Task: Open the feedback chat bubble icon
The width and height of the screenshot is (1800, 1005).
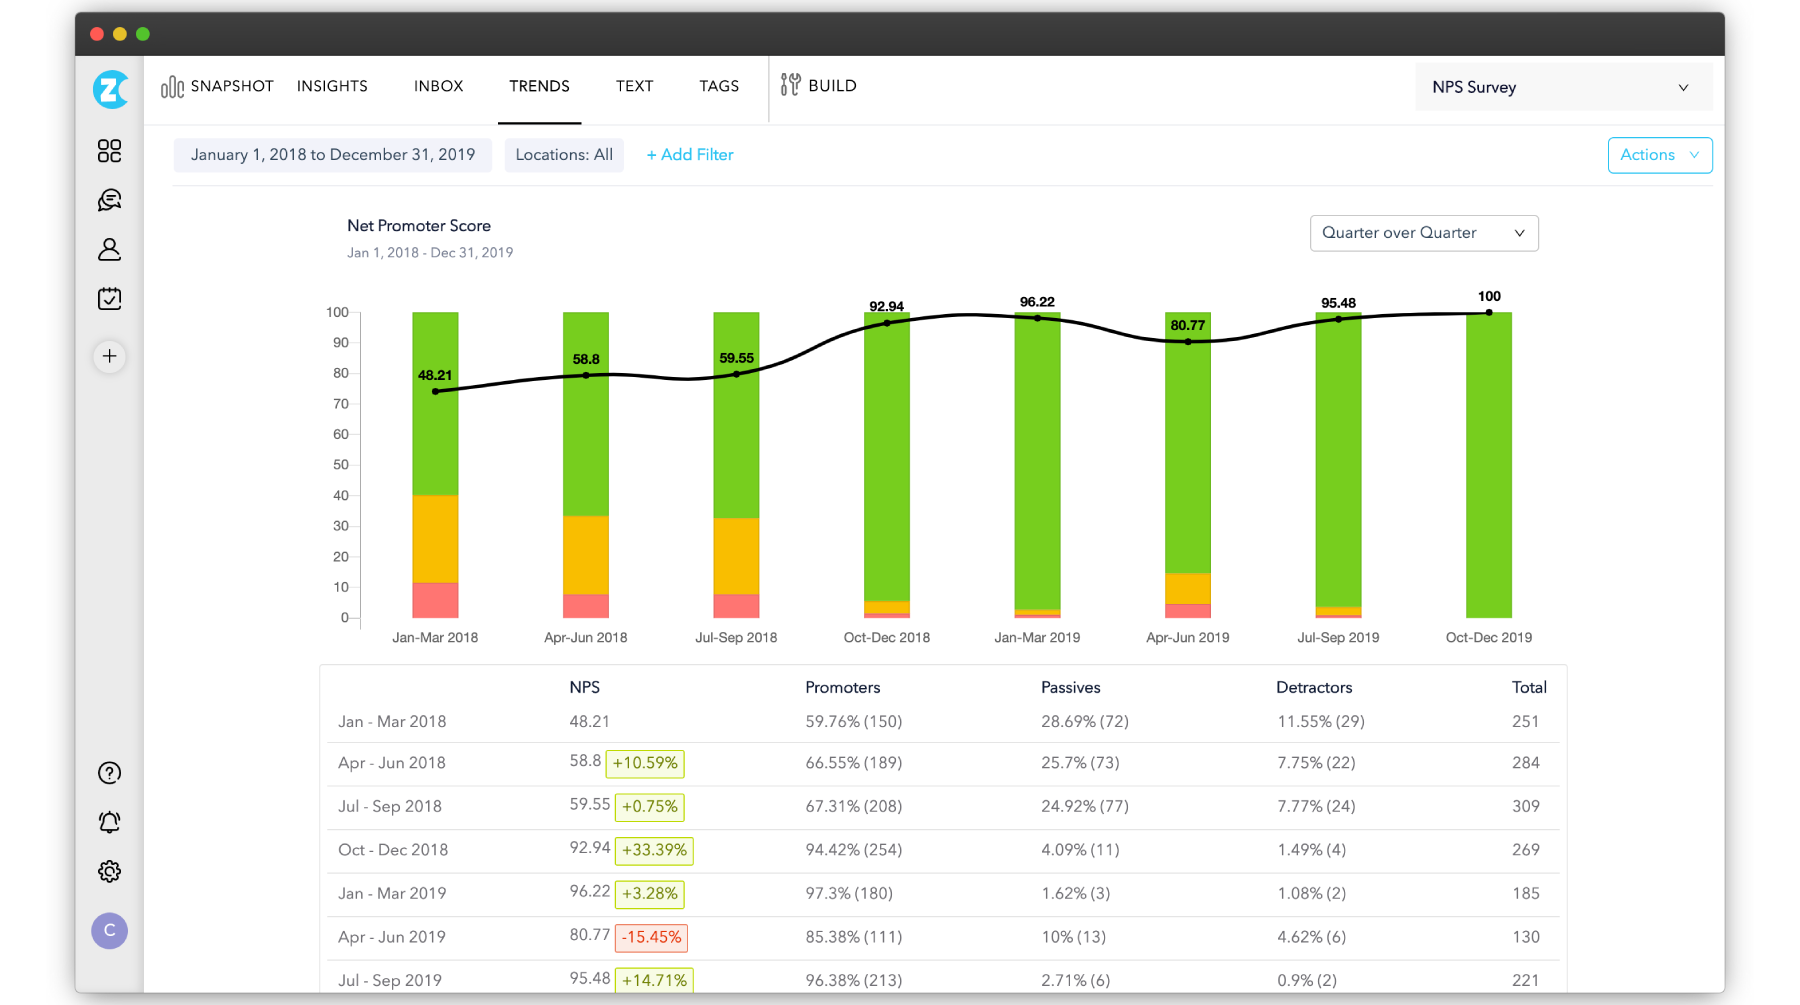Action: point(109,200)
